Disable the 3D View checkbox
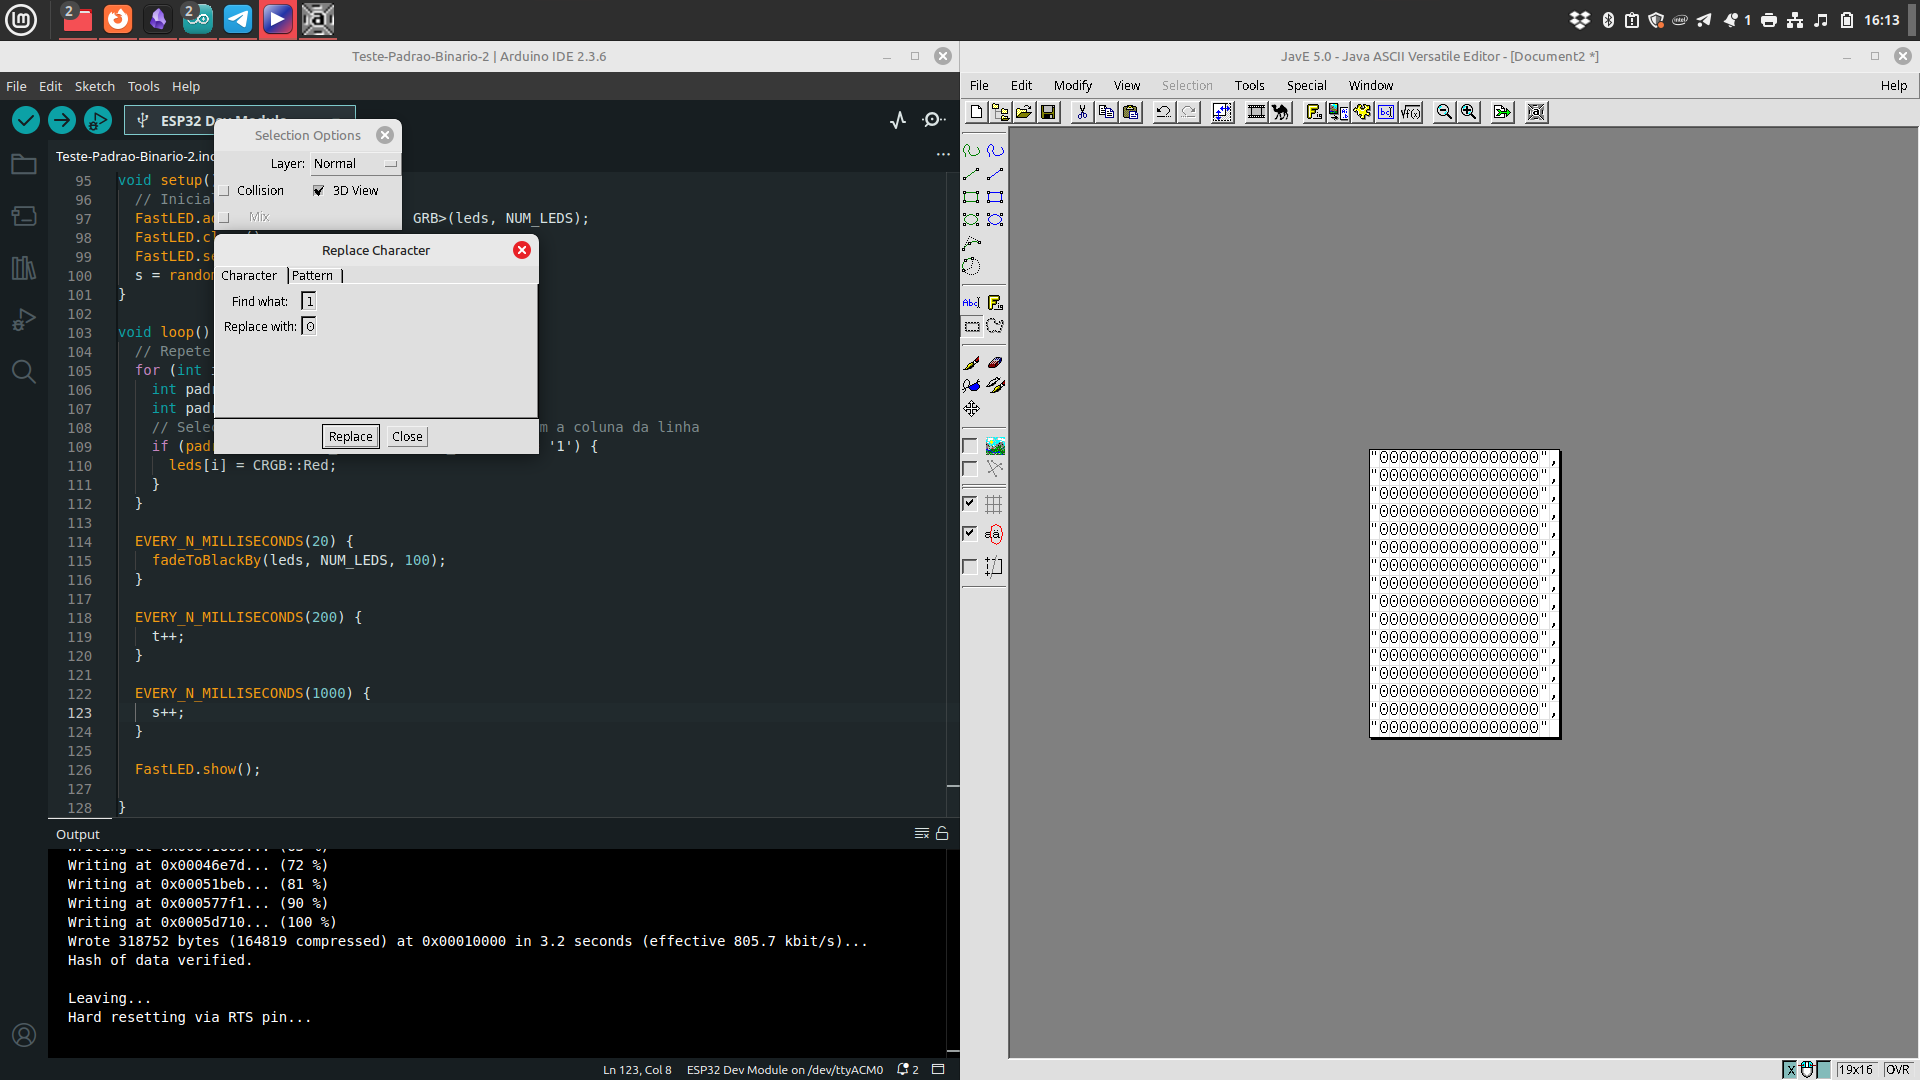1920x1080 pixels. pos(318,190)
